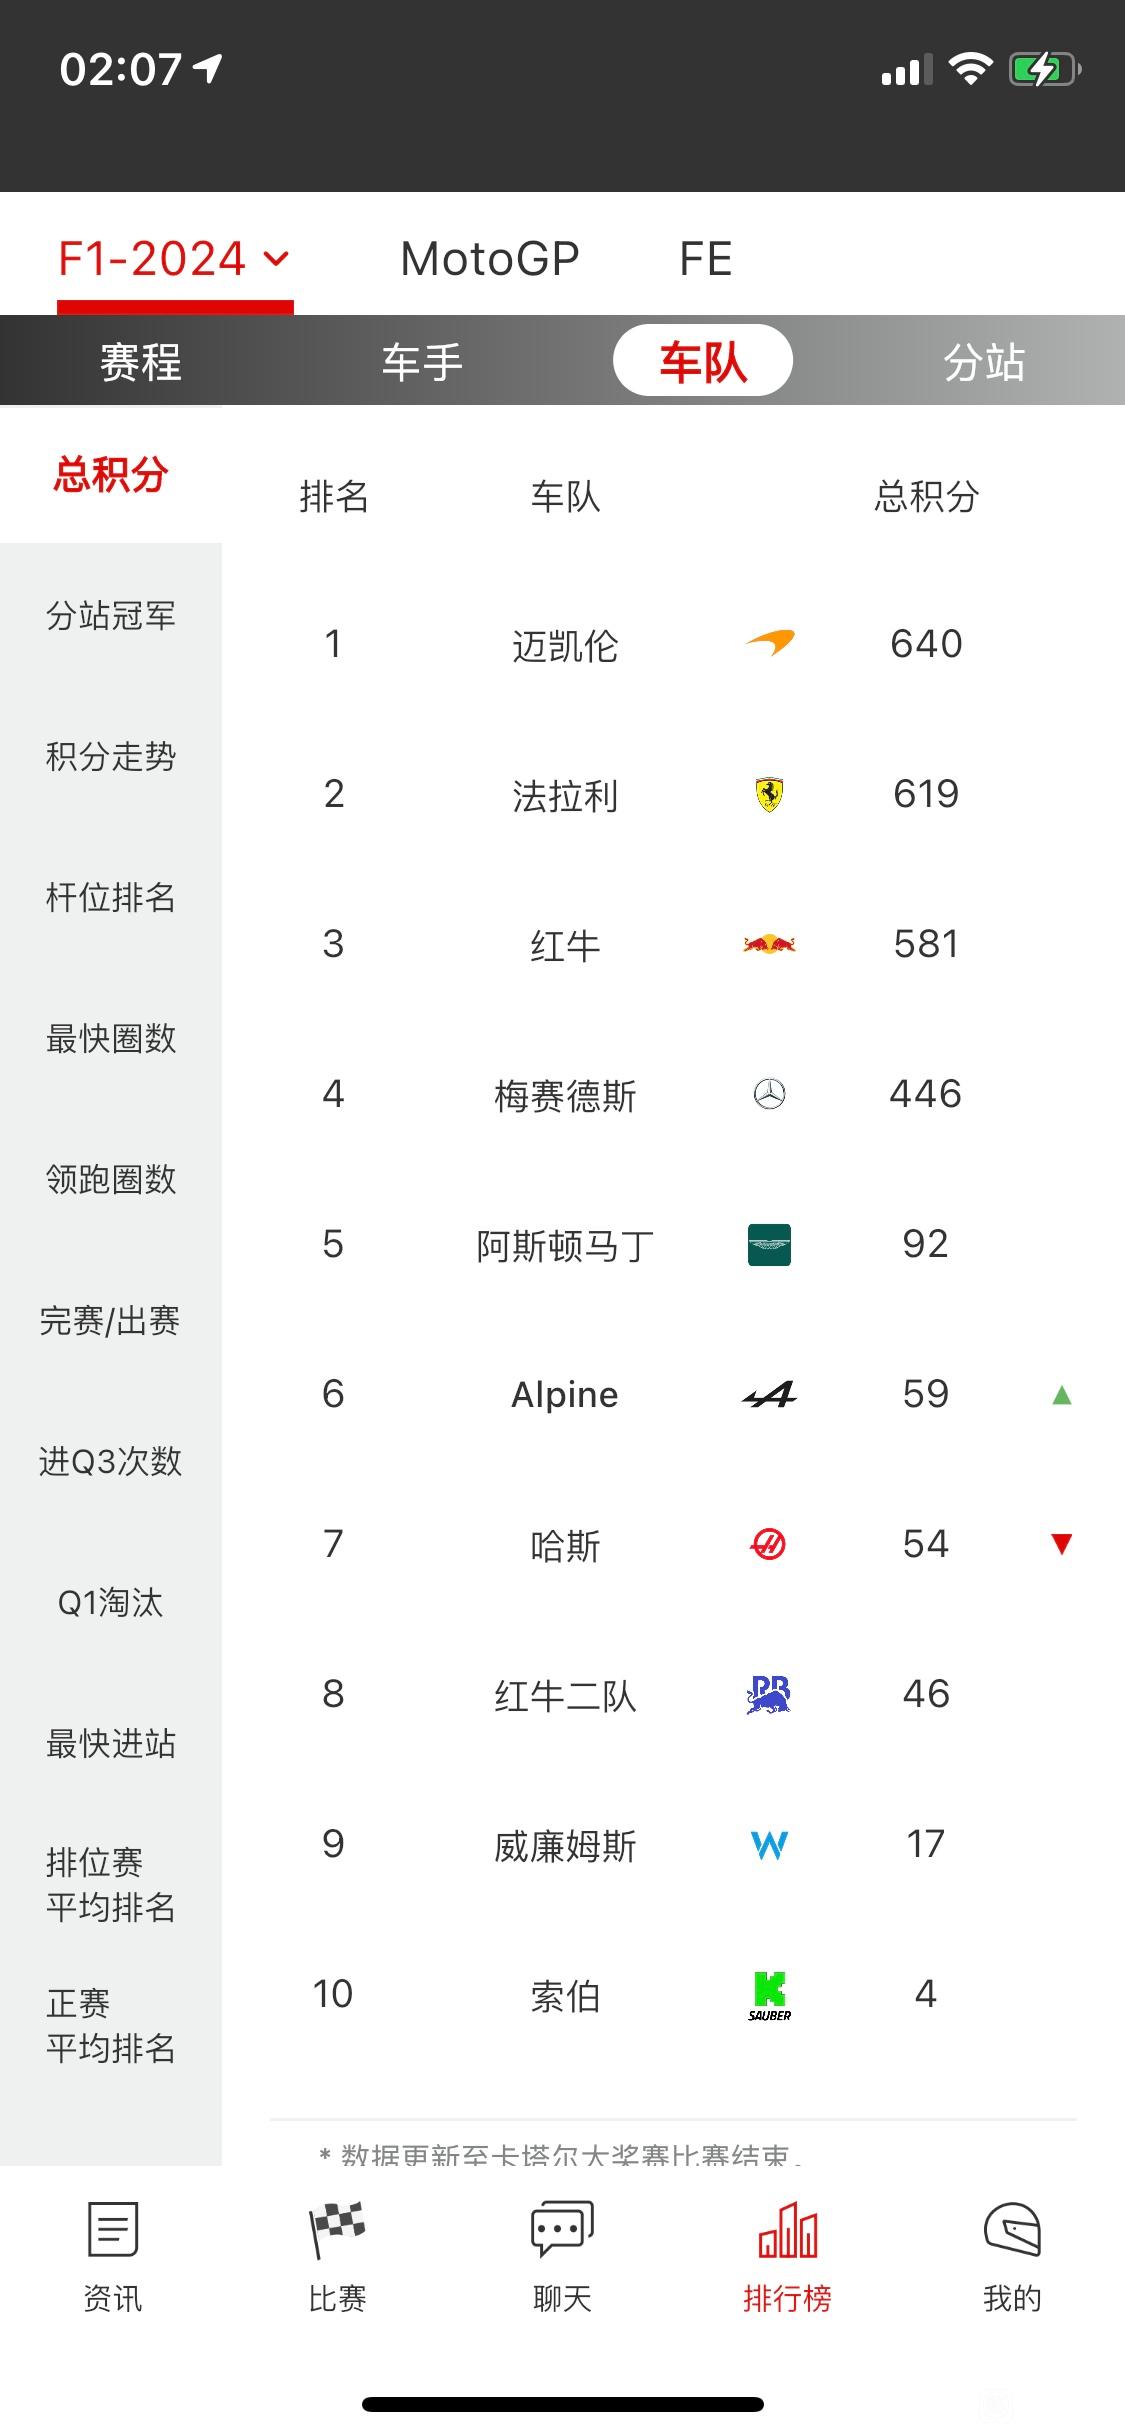The height and width of the screenshot is (2436, 1125).
Task: Tap the Sauber team logo
Action: (x=769, y=1995)
